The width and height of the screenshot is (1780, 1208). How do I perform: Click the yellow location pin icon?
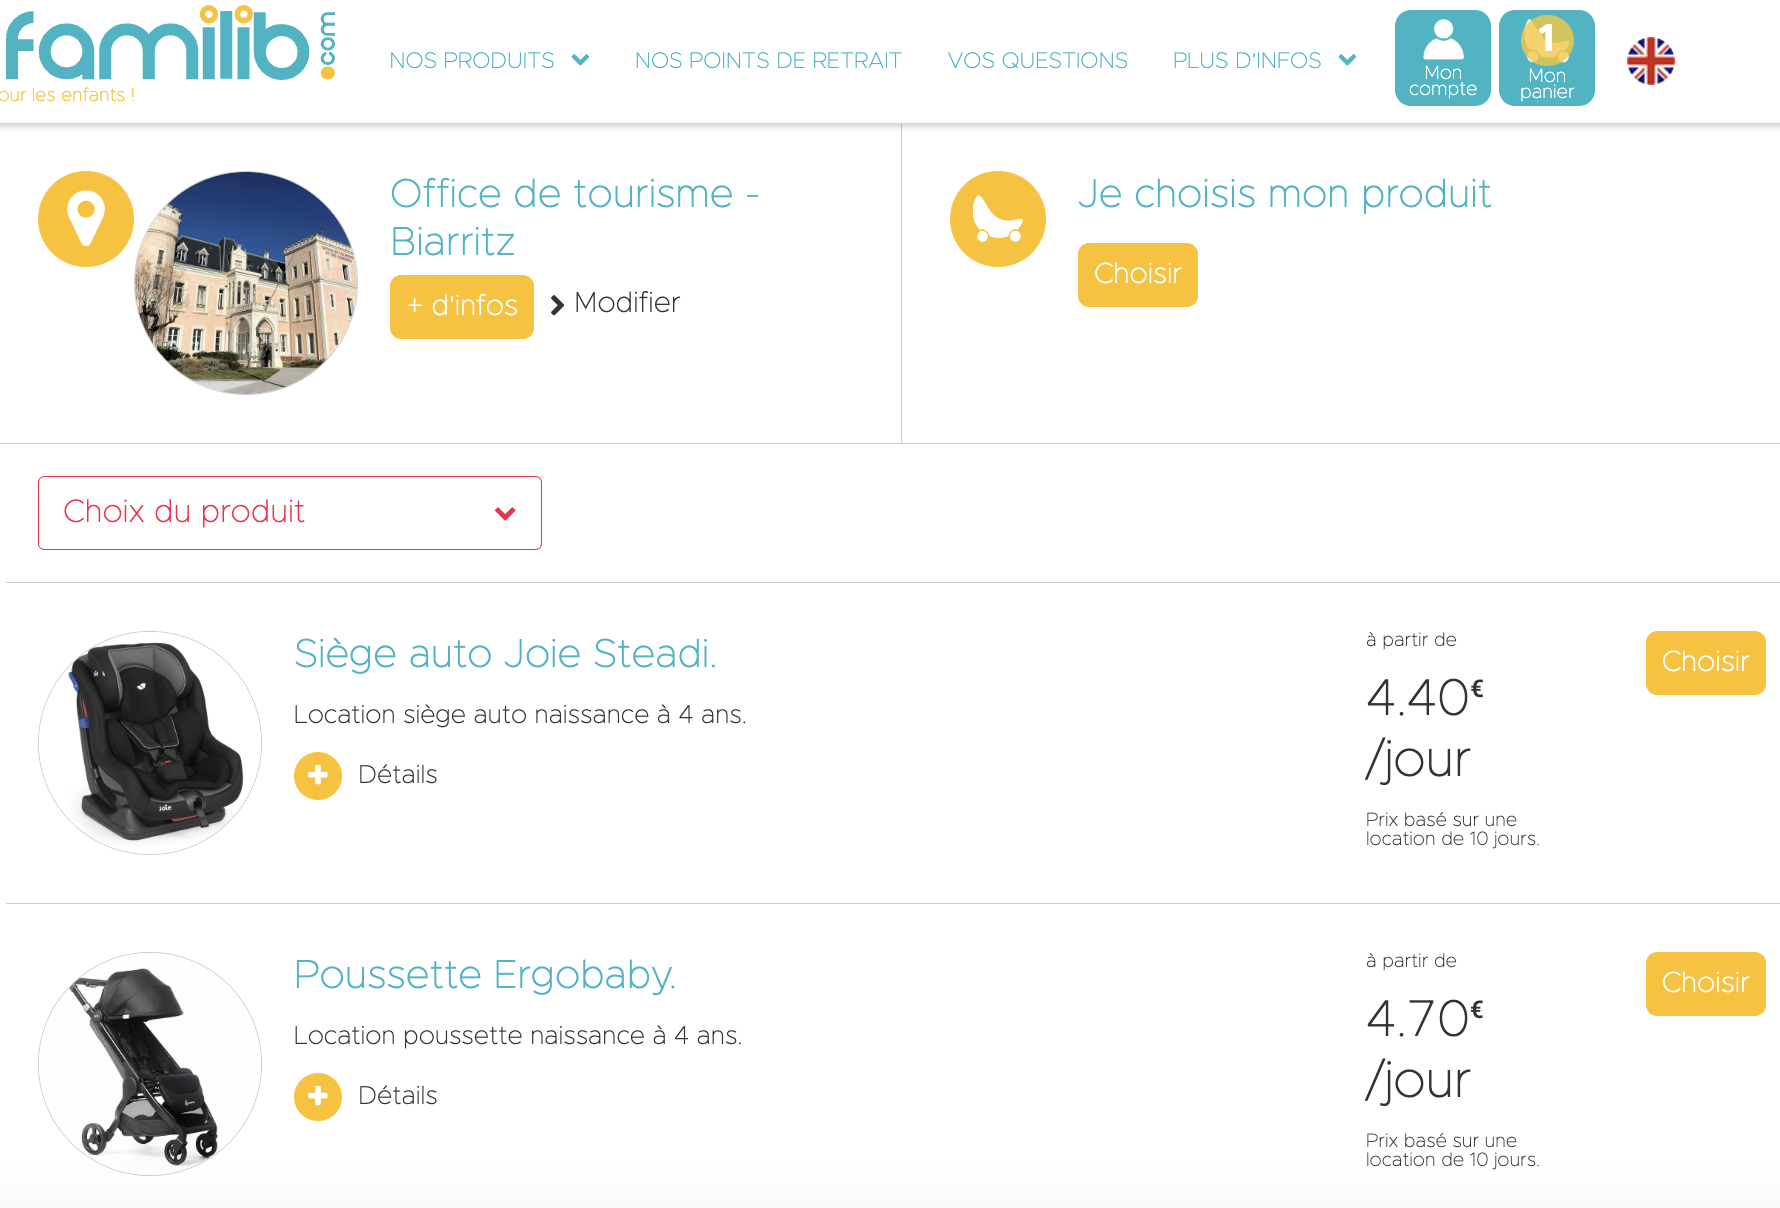86,219
